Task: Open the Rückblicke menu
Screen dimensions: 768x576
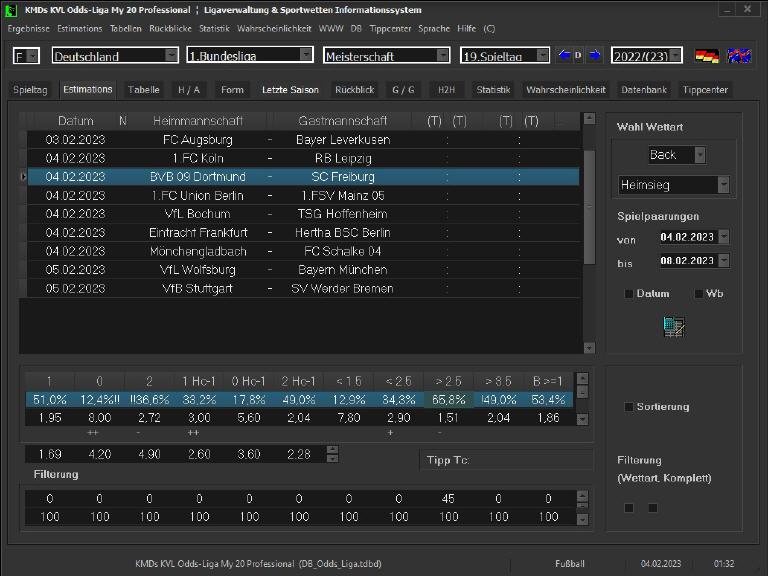Action: [170, 28]
